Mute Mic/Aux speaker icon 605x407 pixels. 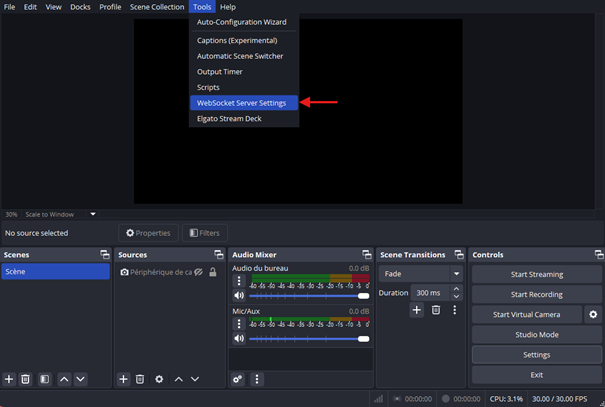click(239, 338)
